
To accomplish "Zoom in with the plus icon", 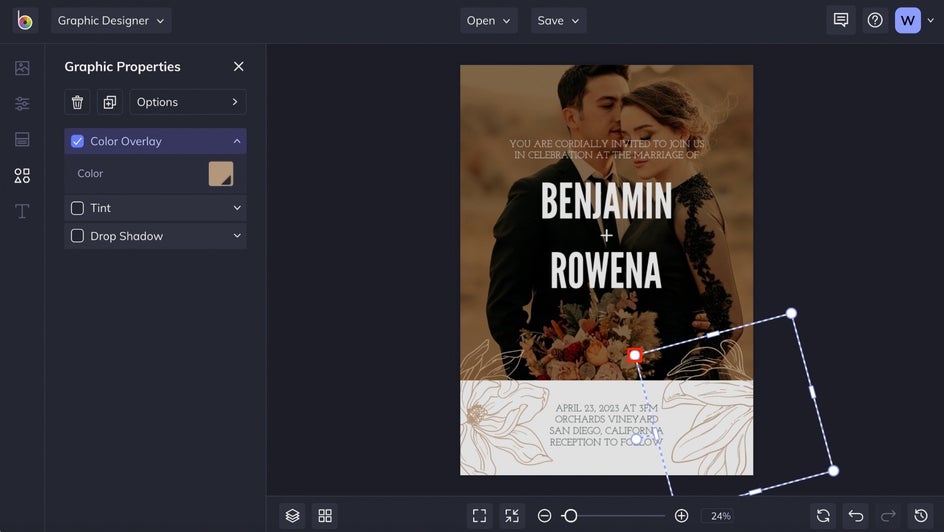I will [x=681, y=516].
